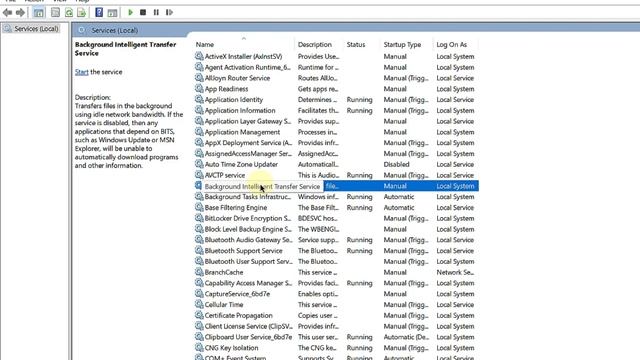Viewport: 640px width, 360px height.
Task: Click Network Service logon of BranchCache
Action: (455, 272)
